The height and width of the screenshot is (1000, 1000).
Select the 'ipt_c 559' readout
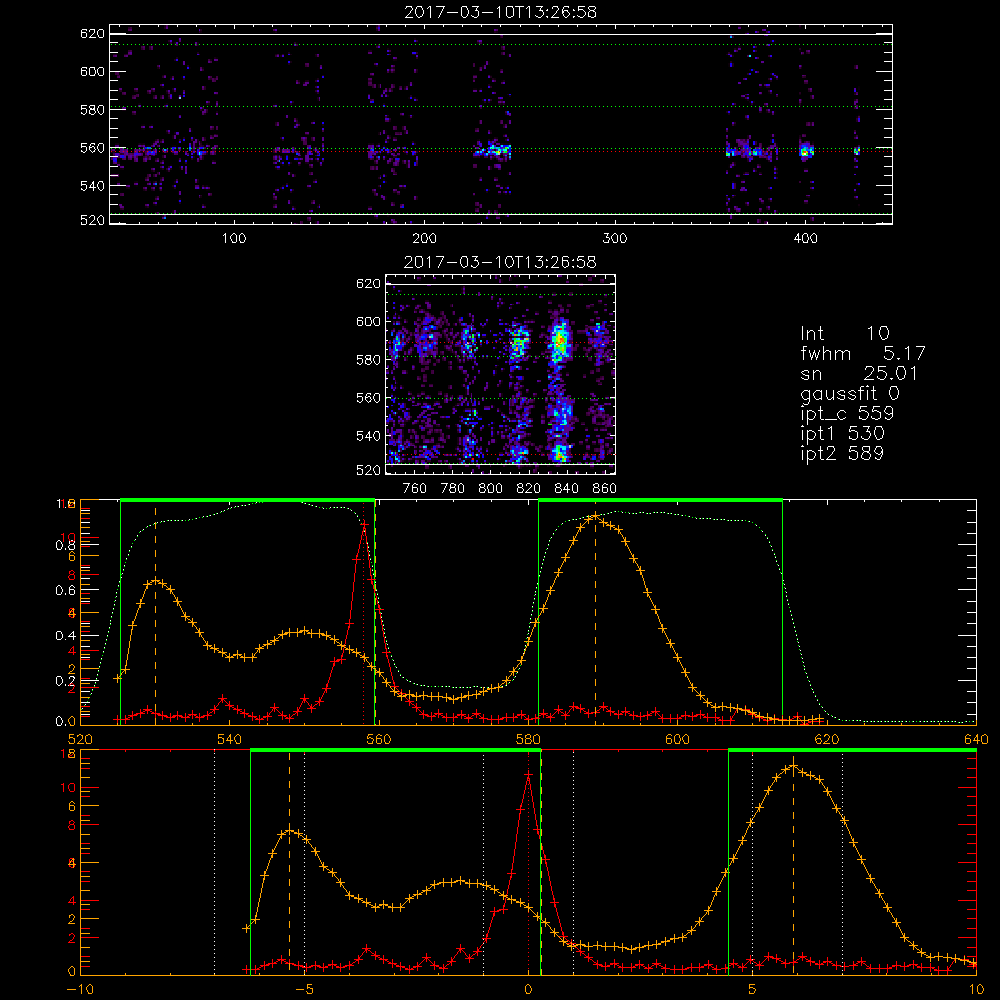847,414
